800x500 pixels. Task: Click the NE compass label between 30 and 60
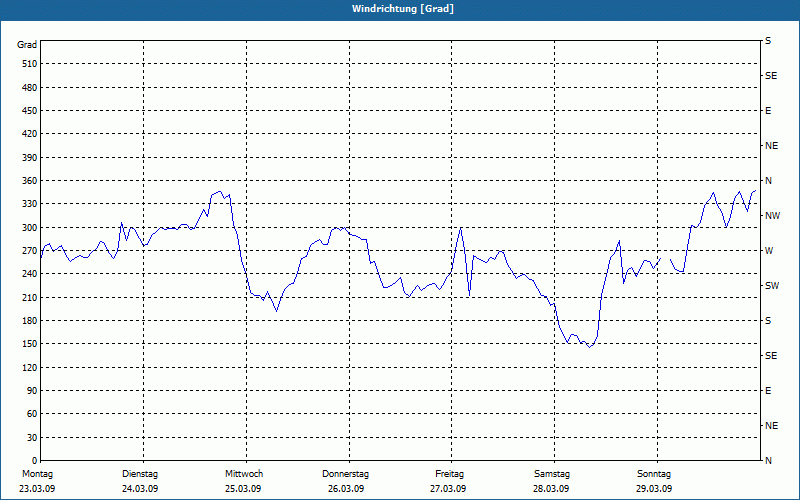point(771,426)
